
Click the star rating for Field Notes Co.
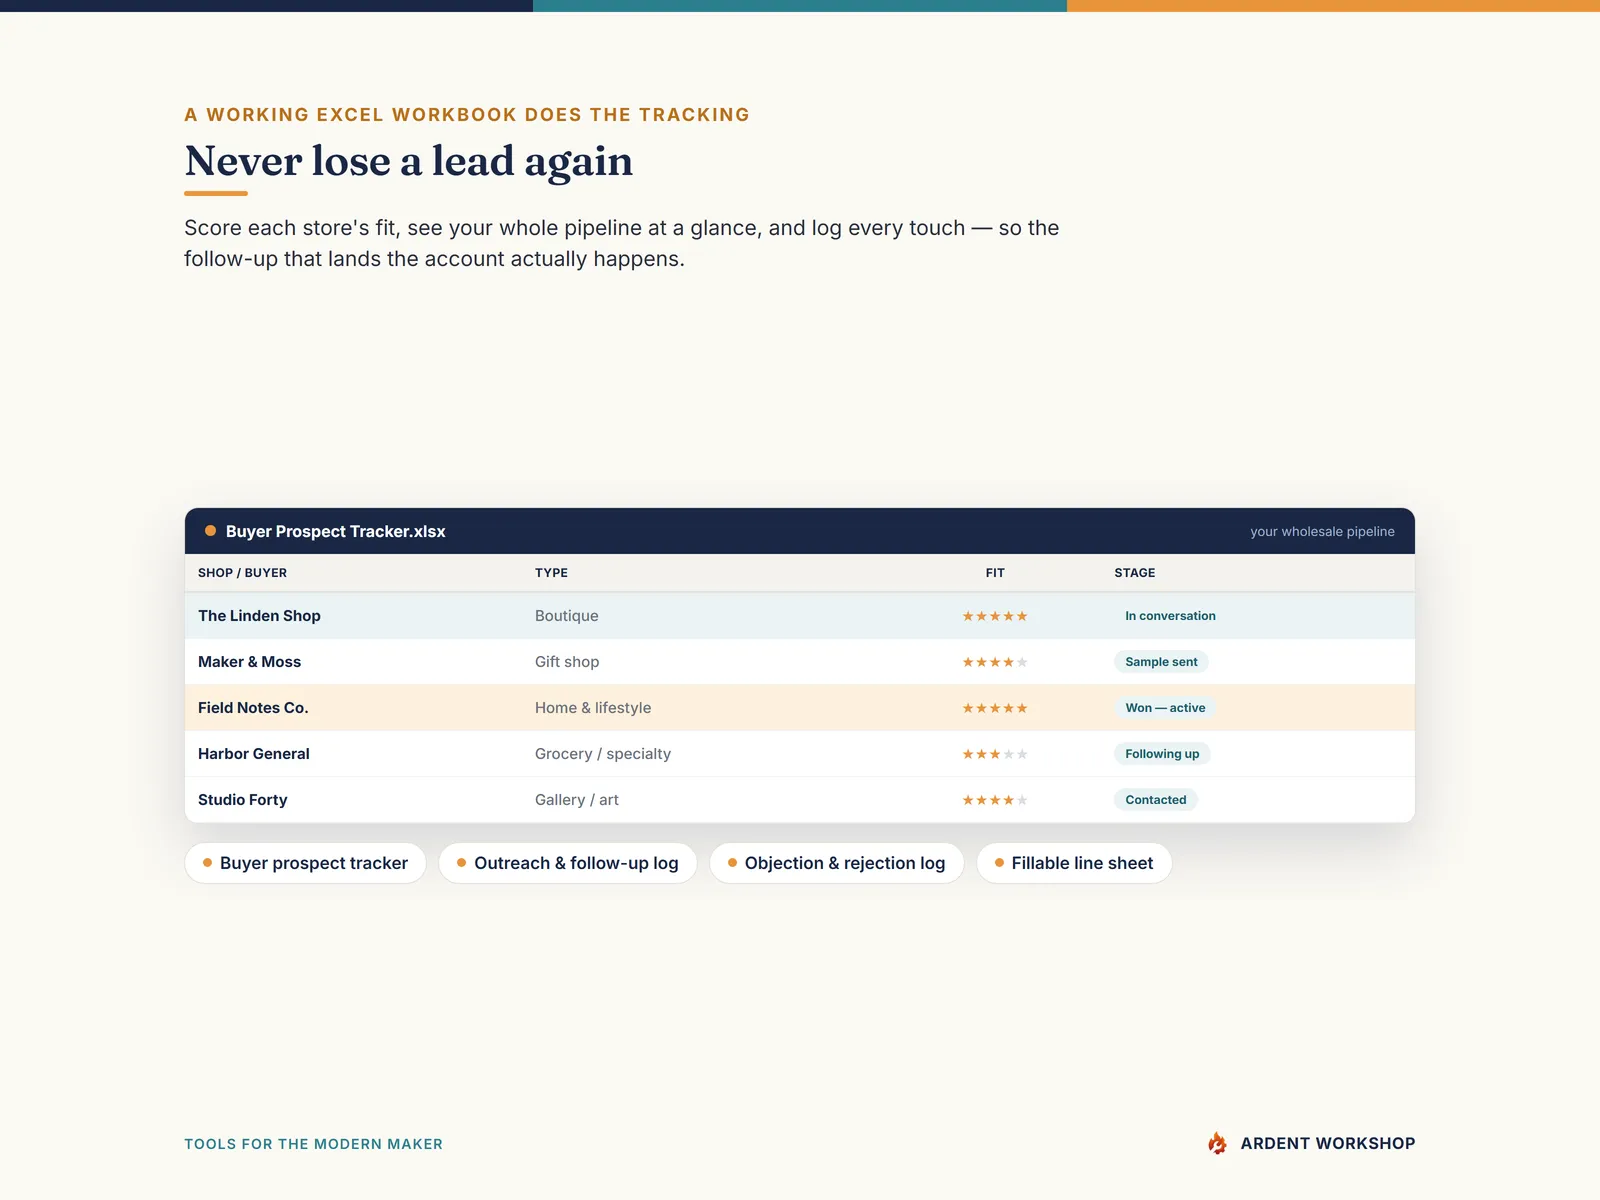(x=995, y=708)
